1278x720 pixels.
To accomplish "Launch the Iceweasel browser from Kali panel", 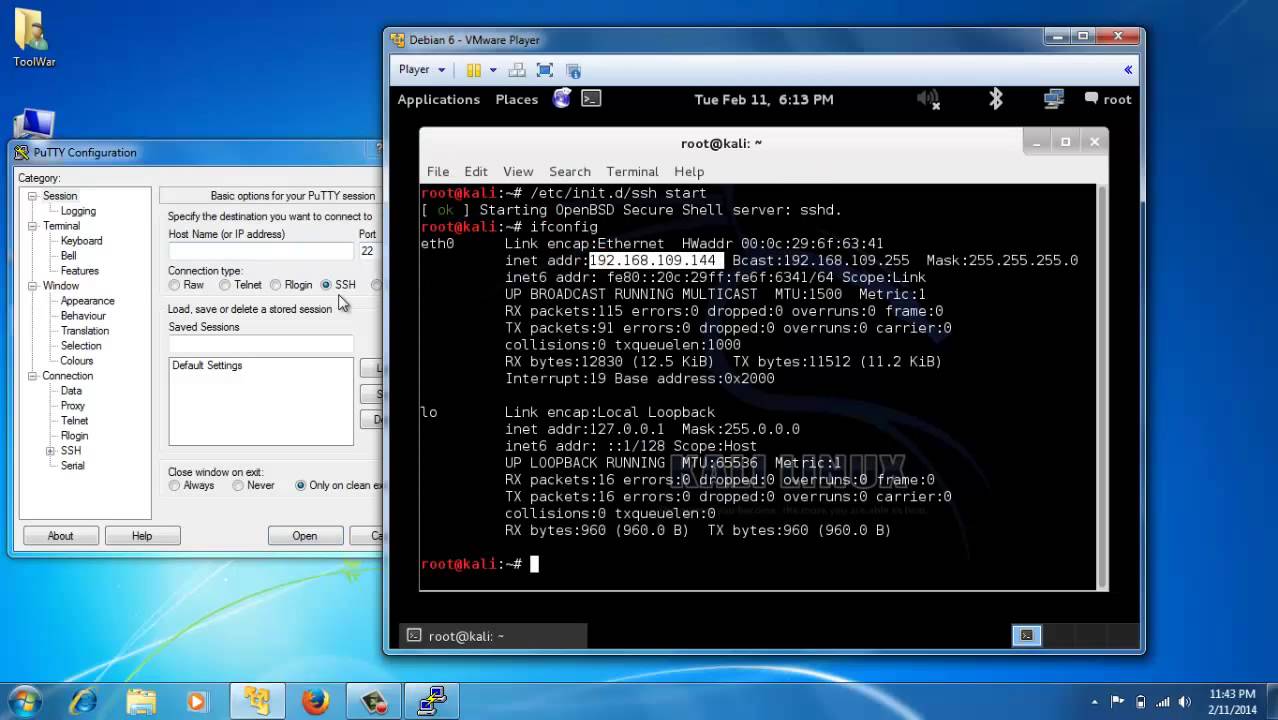I will [x=562, y=98].
